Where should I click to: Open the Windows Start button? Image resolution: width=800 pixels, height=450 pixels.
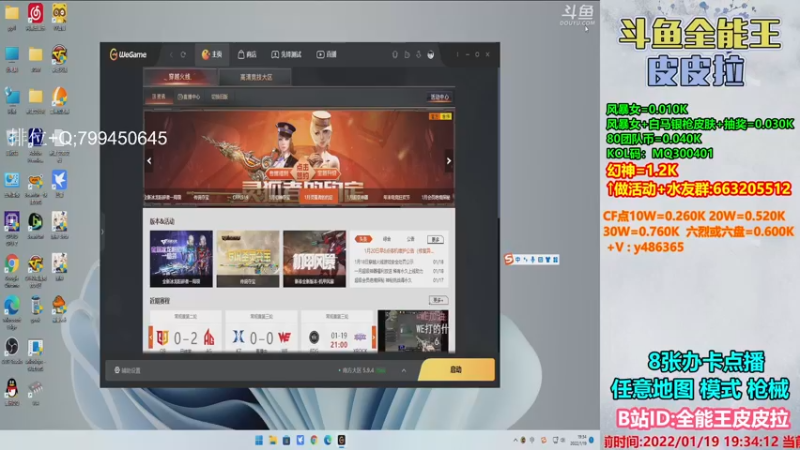[x=259, y=440]
